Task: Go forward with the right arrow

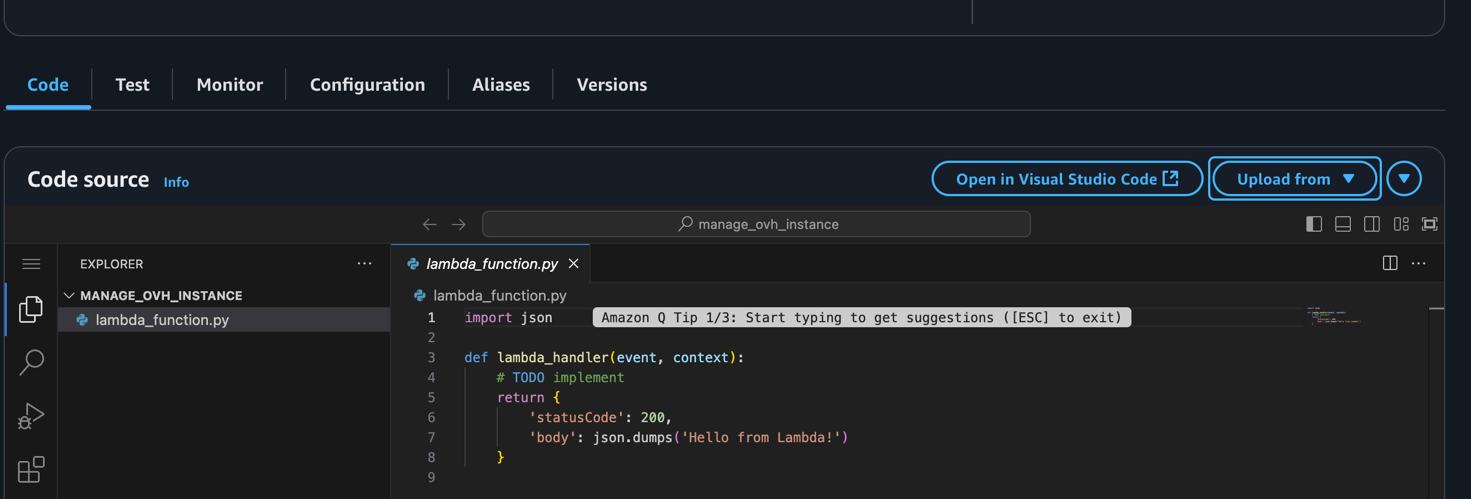Action: point(459,224)
